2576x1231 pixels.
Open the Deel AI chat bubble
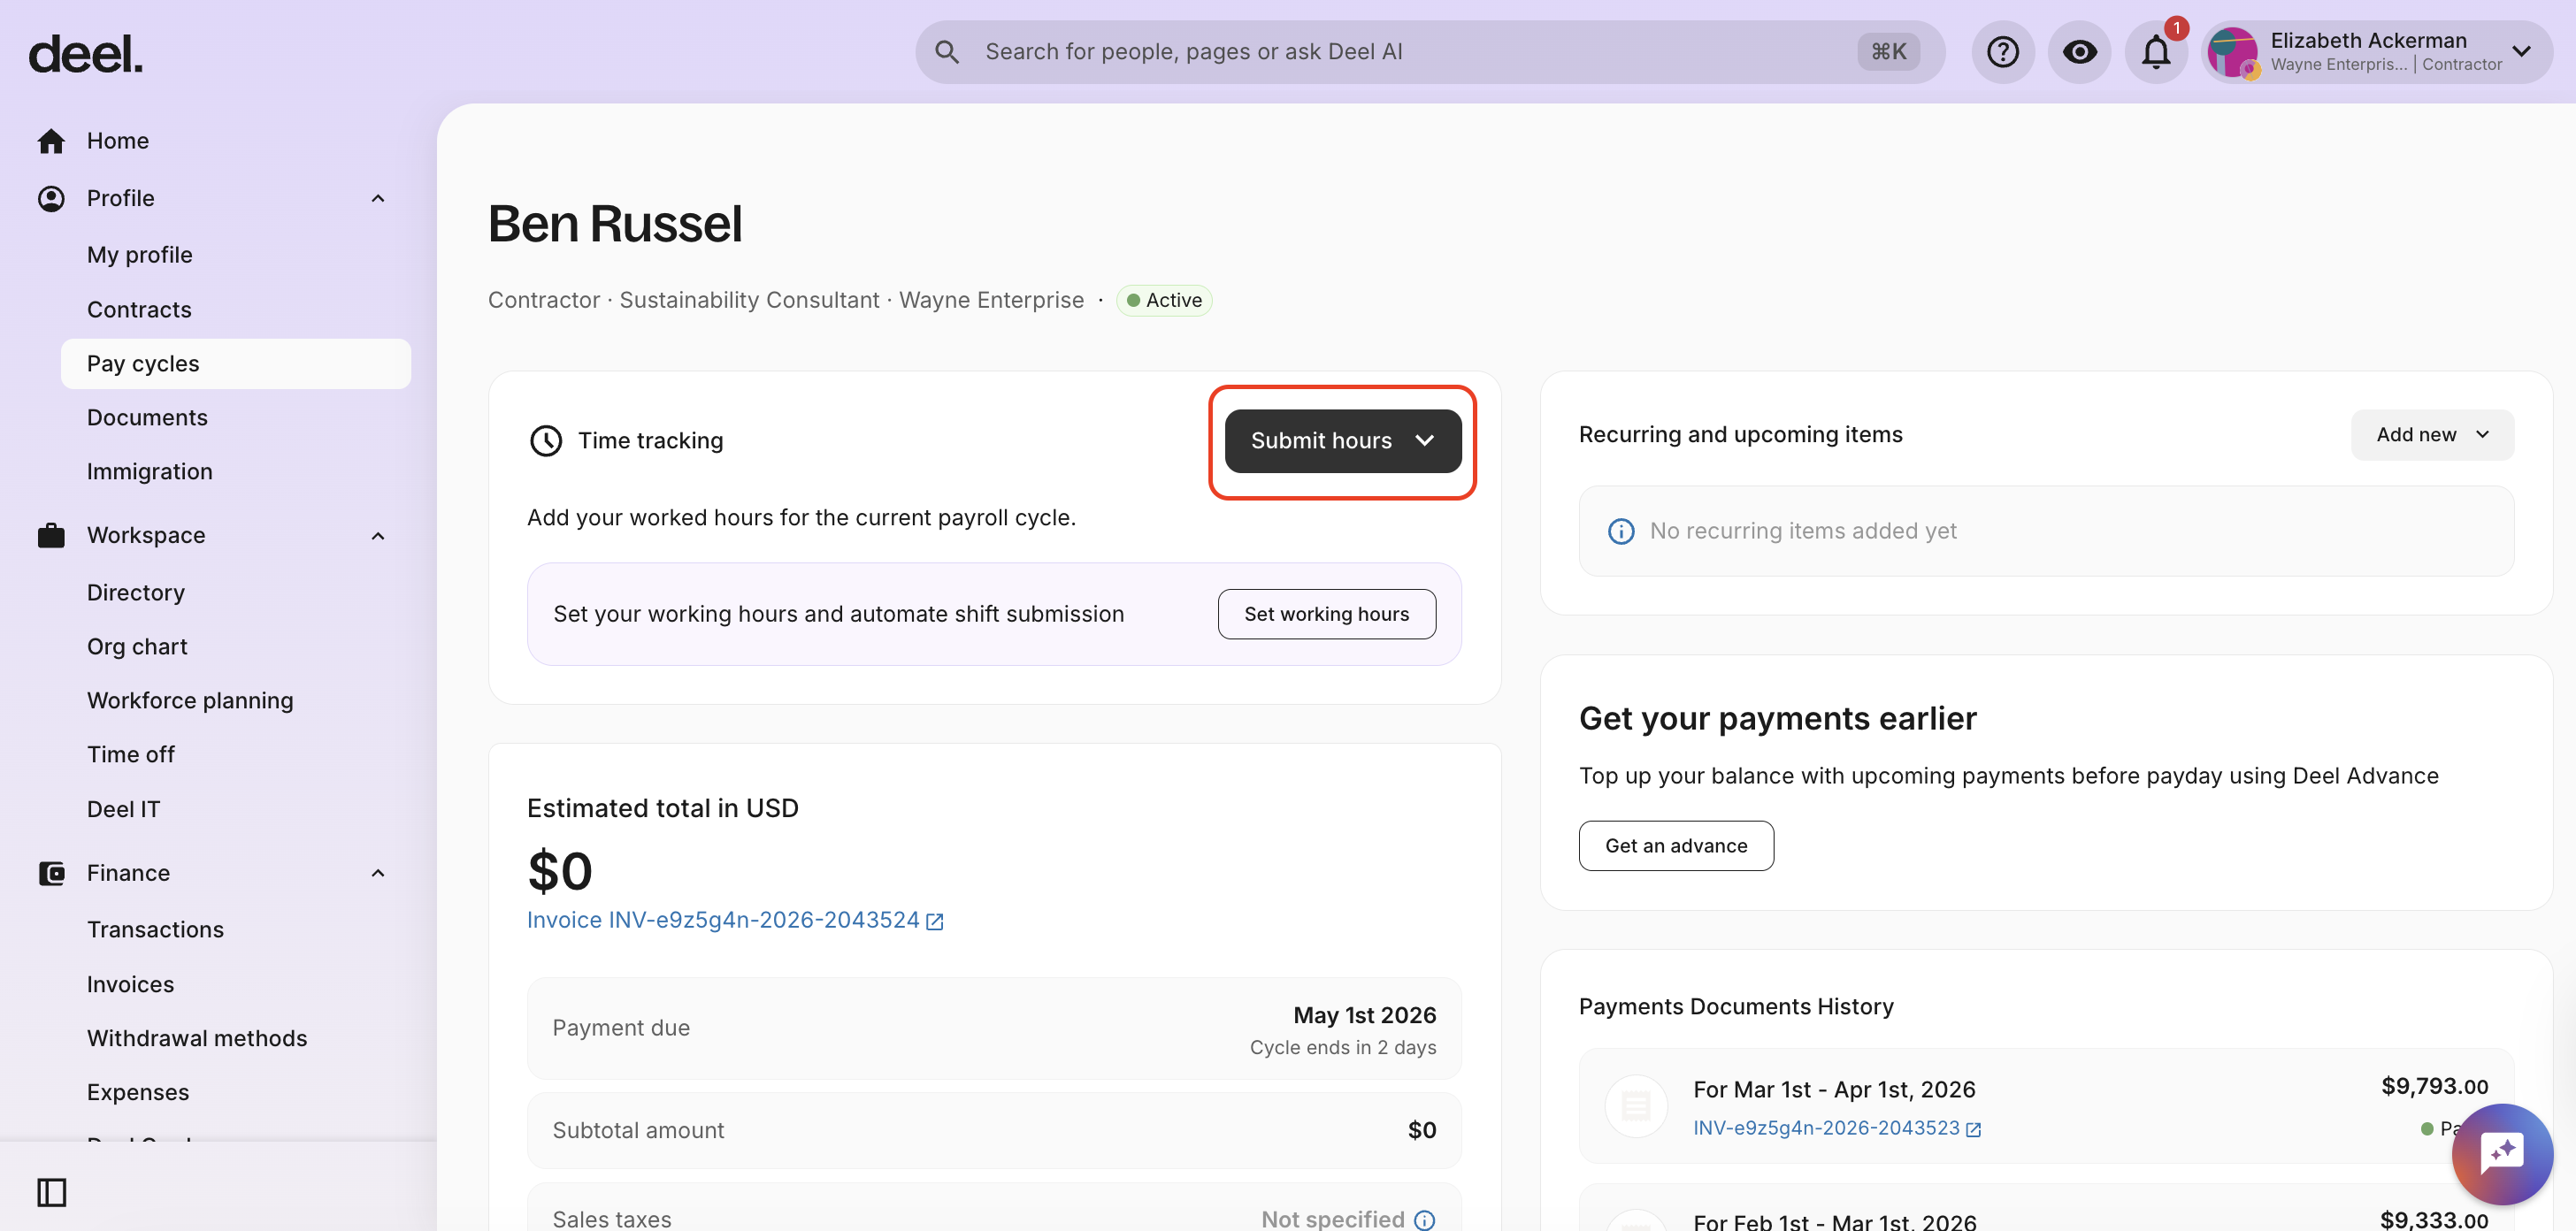(2502, 1154)
